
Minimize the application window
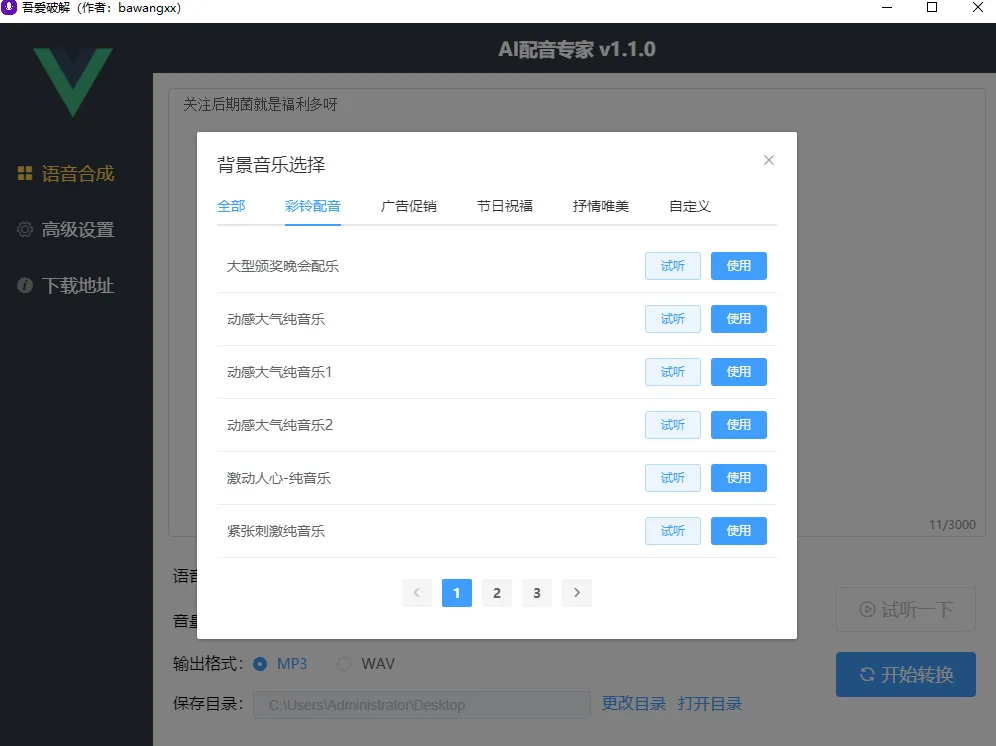tap(887, 8)
